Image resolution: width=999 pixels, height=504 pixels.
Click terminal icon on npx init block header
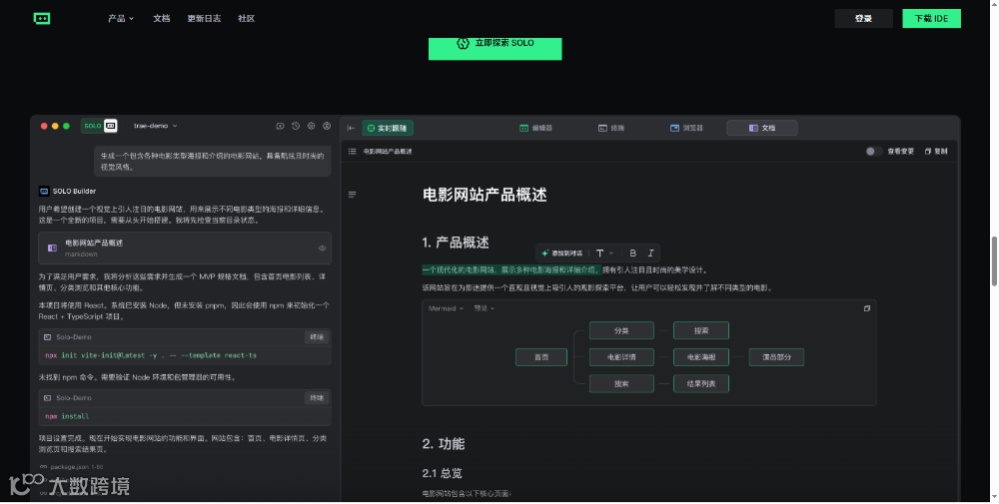coord(47,337)
